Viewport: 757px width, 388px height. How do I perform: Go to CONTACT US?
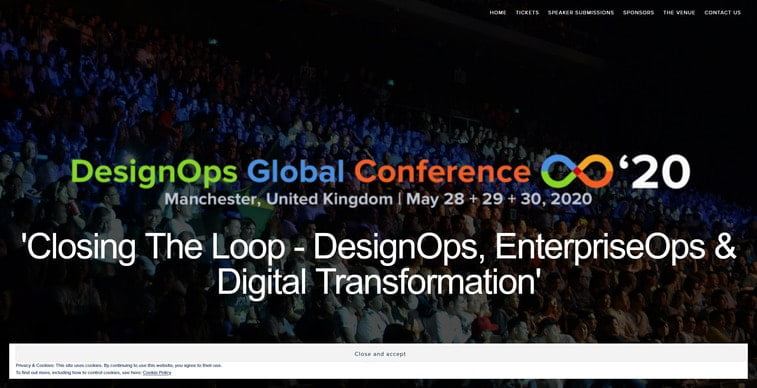click(x=722, y=13)
